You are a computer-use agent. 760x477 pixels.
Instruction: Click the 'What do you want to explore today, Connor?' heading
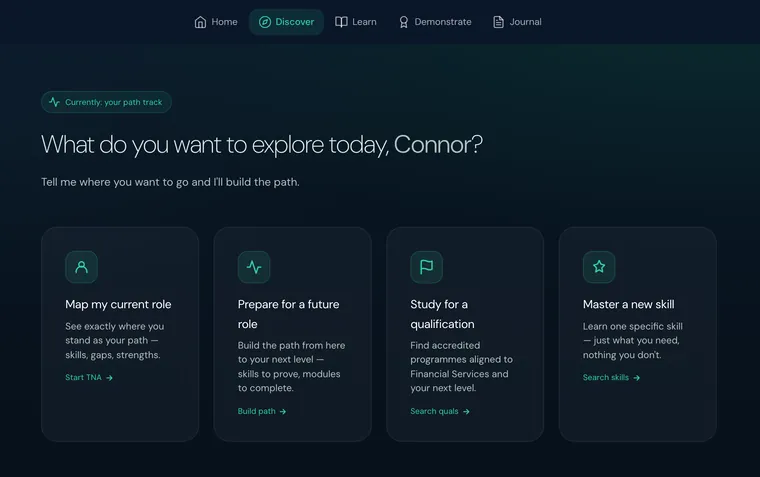pos(262,144)
